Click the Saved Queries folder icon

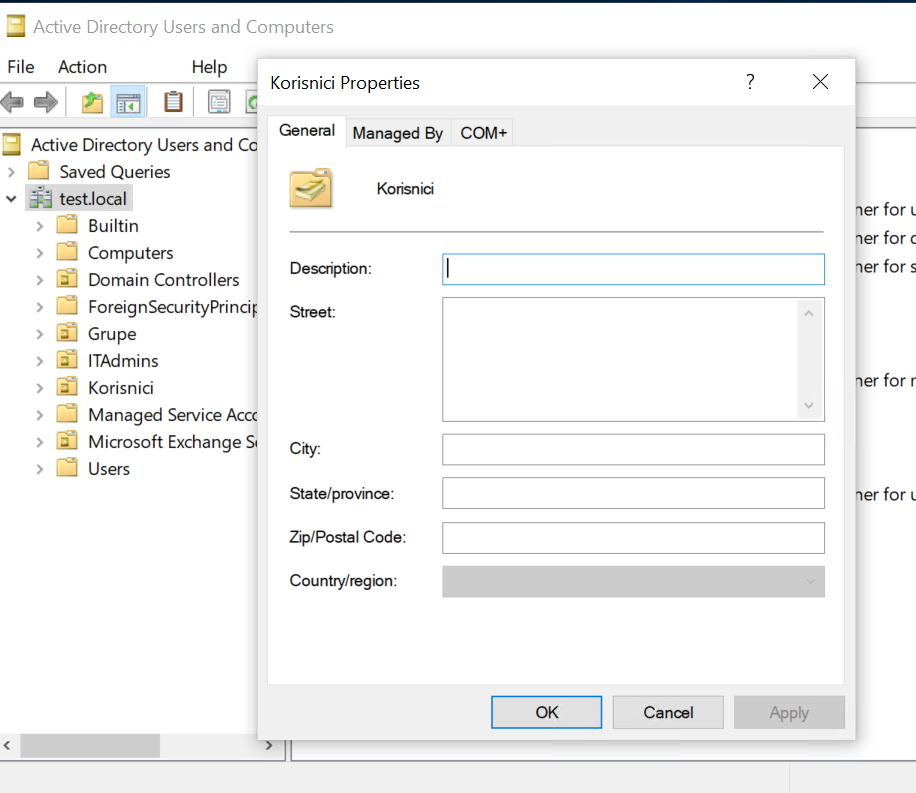(x=39, y=171)
